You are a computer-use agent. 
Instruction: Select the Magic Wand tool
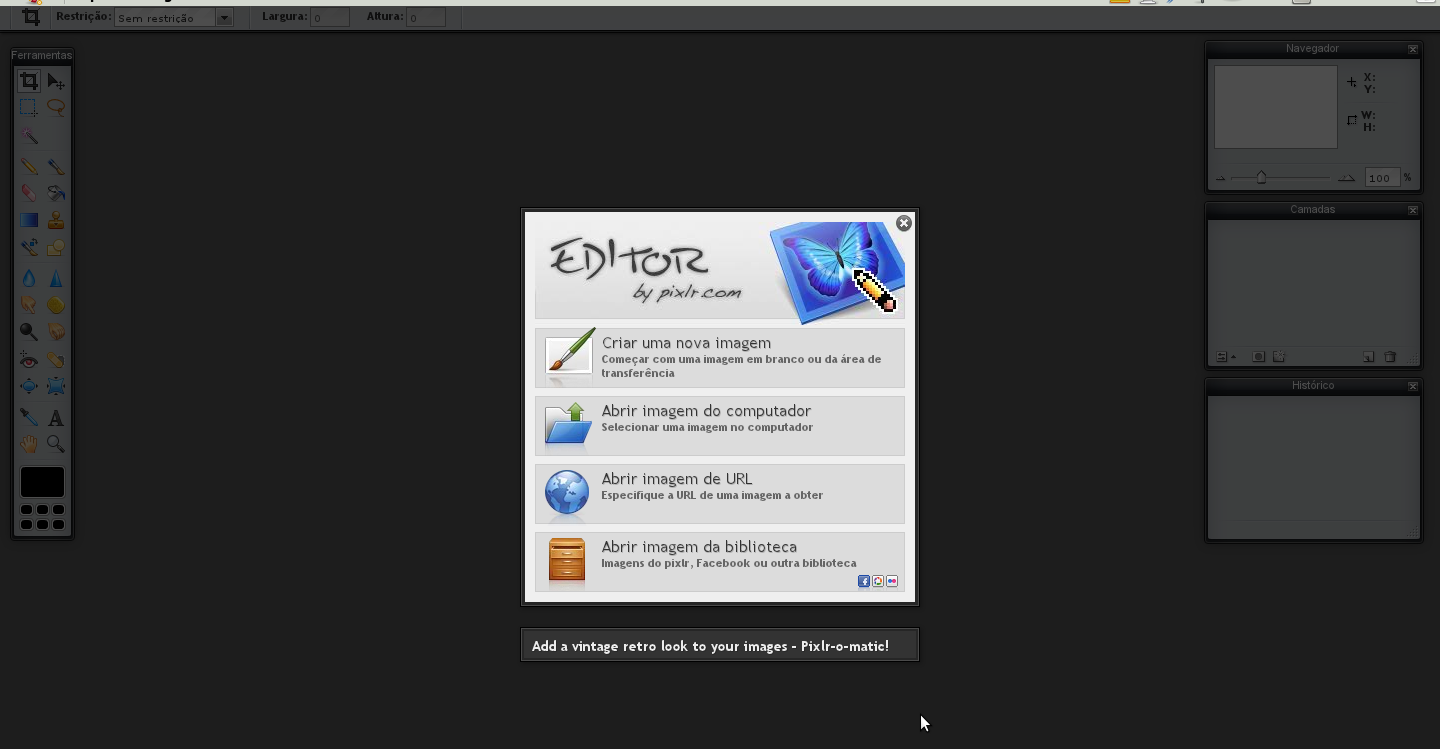click(x=29, y=136)
